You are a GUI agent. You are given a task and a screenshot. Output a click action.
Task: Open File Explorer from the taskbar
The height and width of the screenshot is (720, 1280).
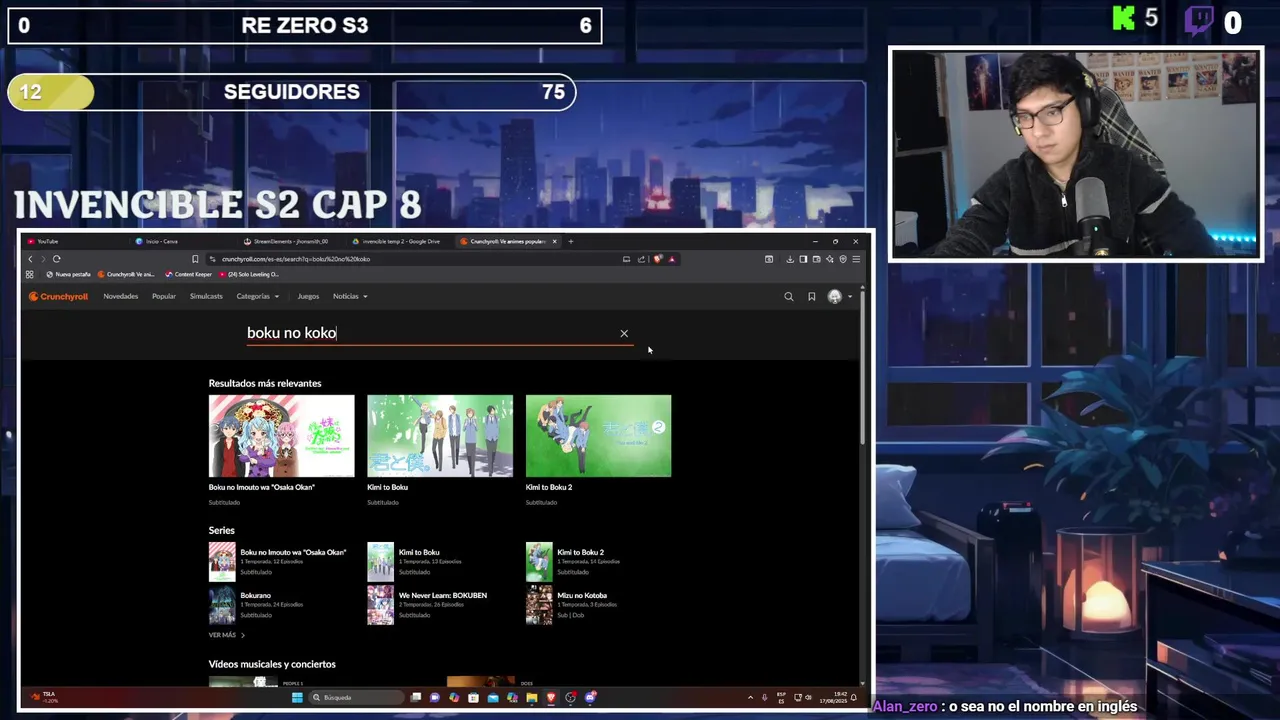click(x=531, y=697)
